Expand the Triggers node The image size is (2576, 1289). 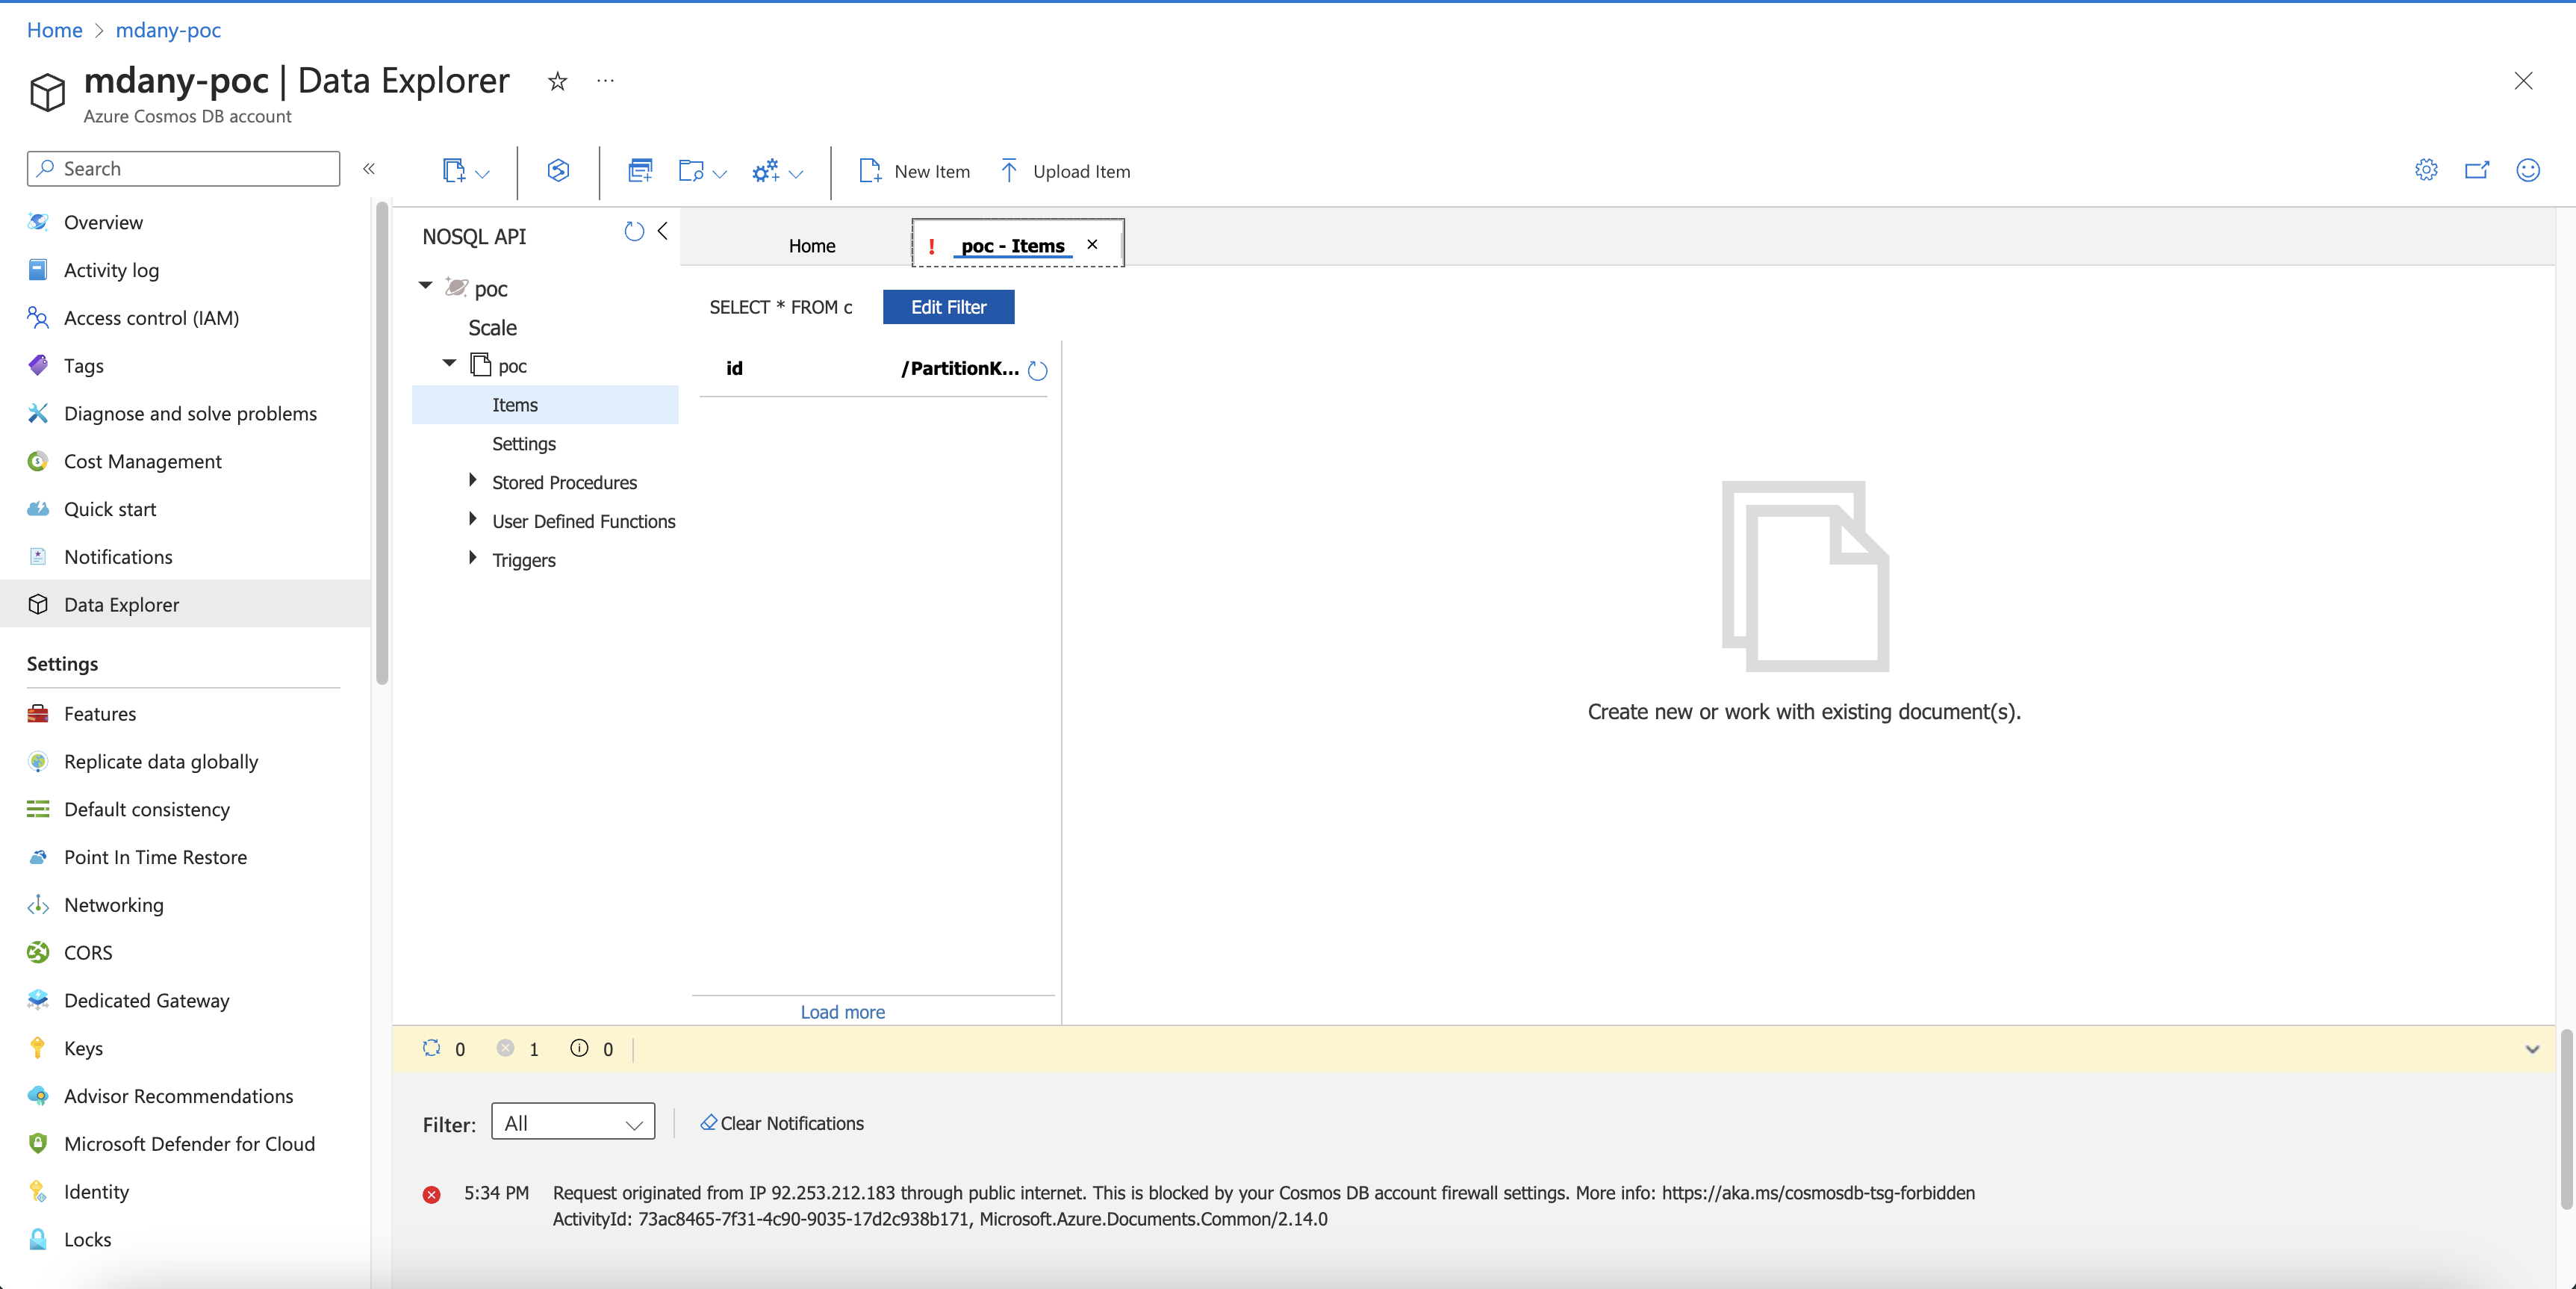pos(473,558)
